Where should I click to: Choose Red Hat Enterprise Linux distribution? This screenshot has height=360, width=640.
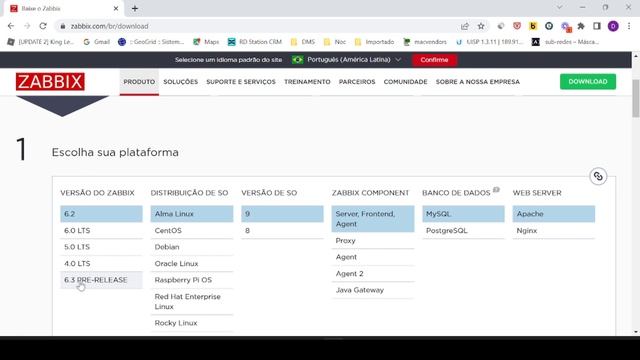click(192, 302)
